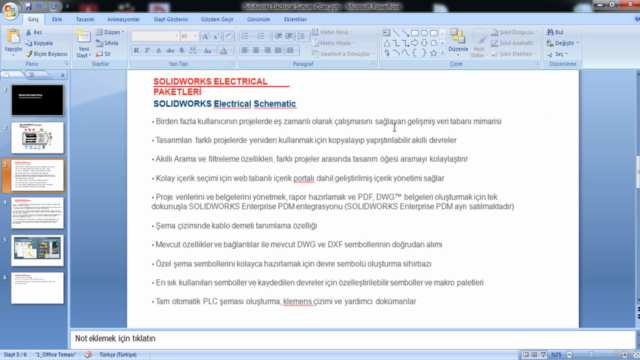Cut selection with Kes
Image resolution: width=640 pixels, height=360 pixels.
coord(34,32)
